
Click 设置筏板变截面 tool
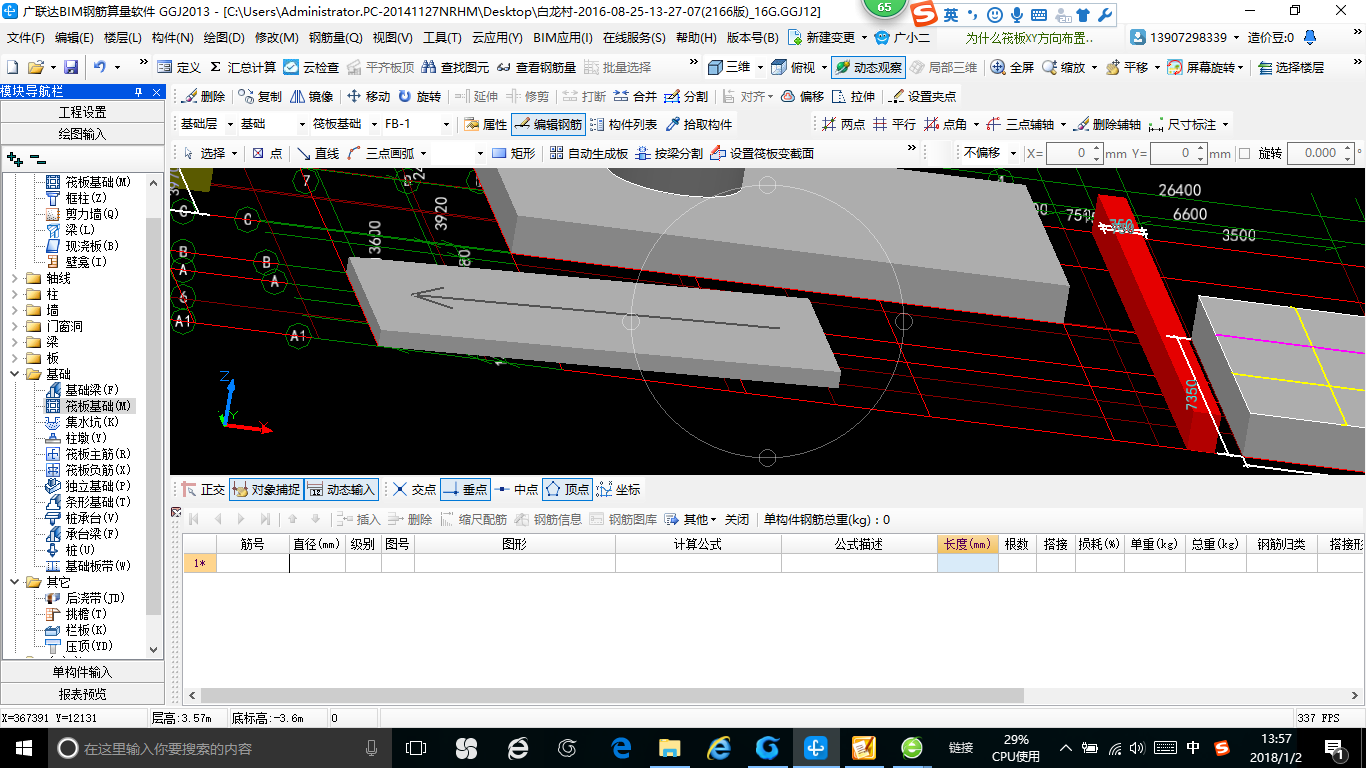(762, 153)
